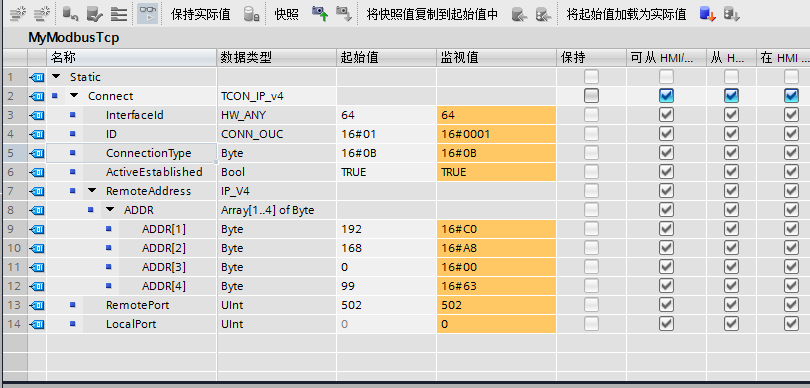
Task: Click the copy snapshots to start values icon
Action: click(x=520, y=14)
